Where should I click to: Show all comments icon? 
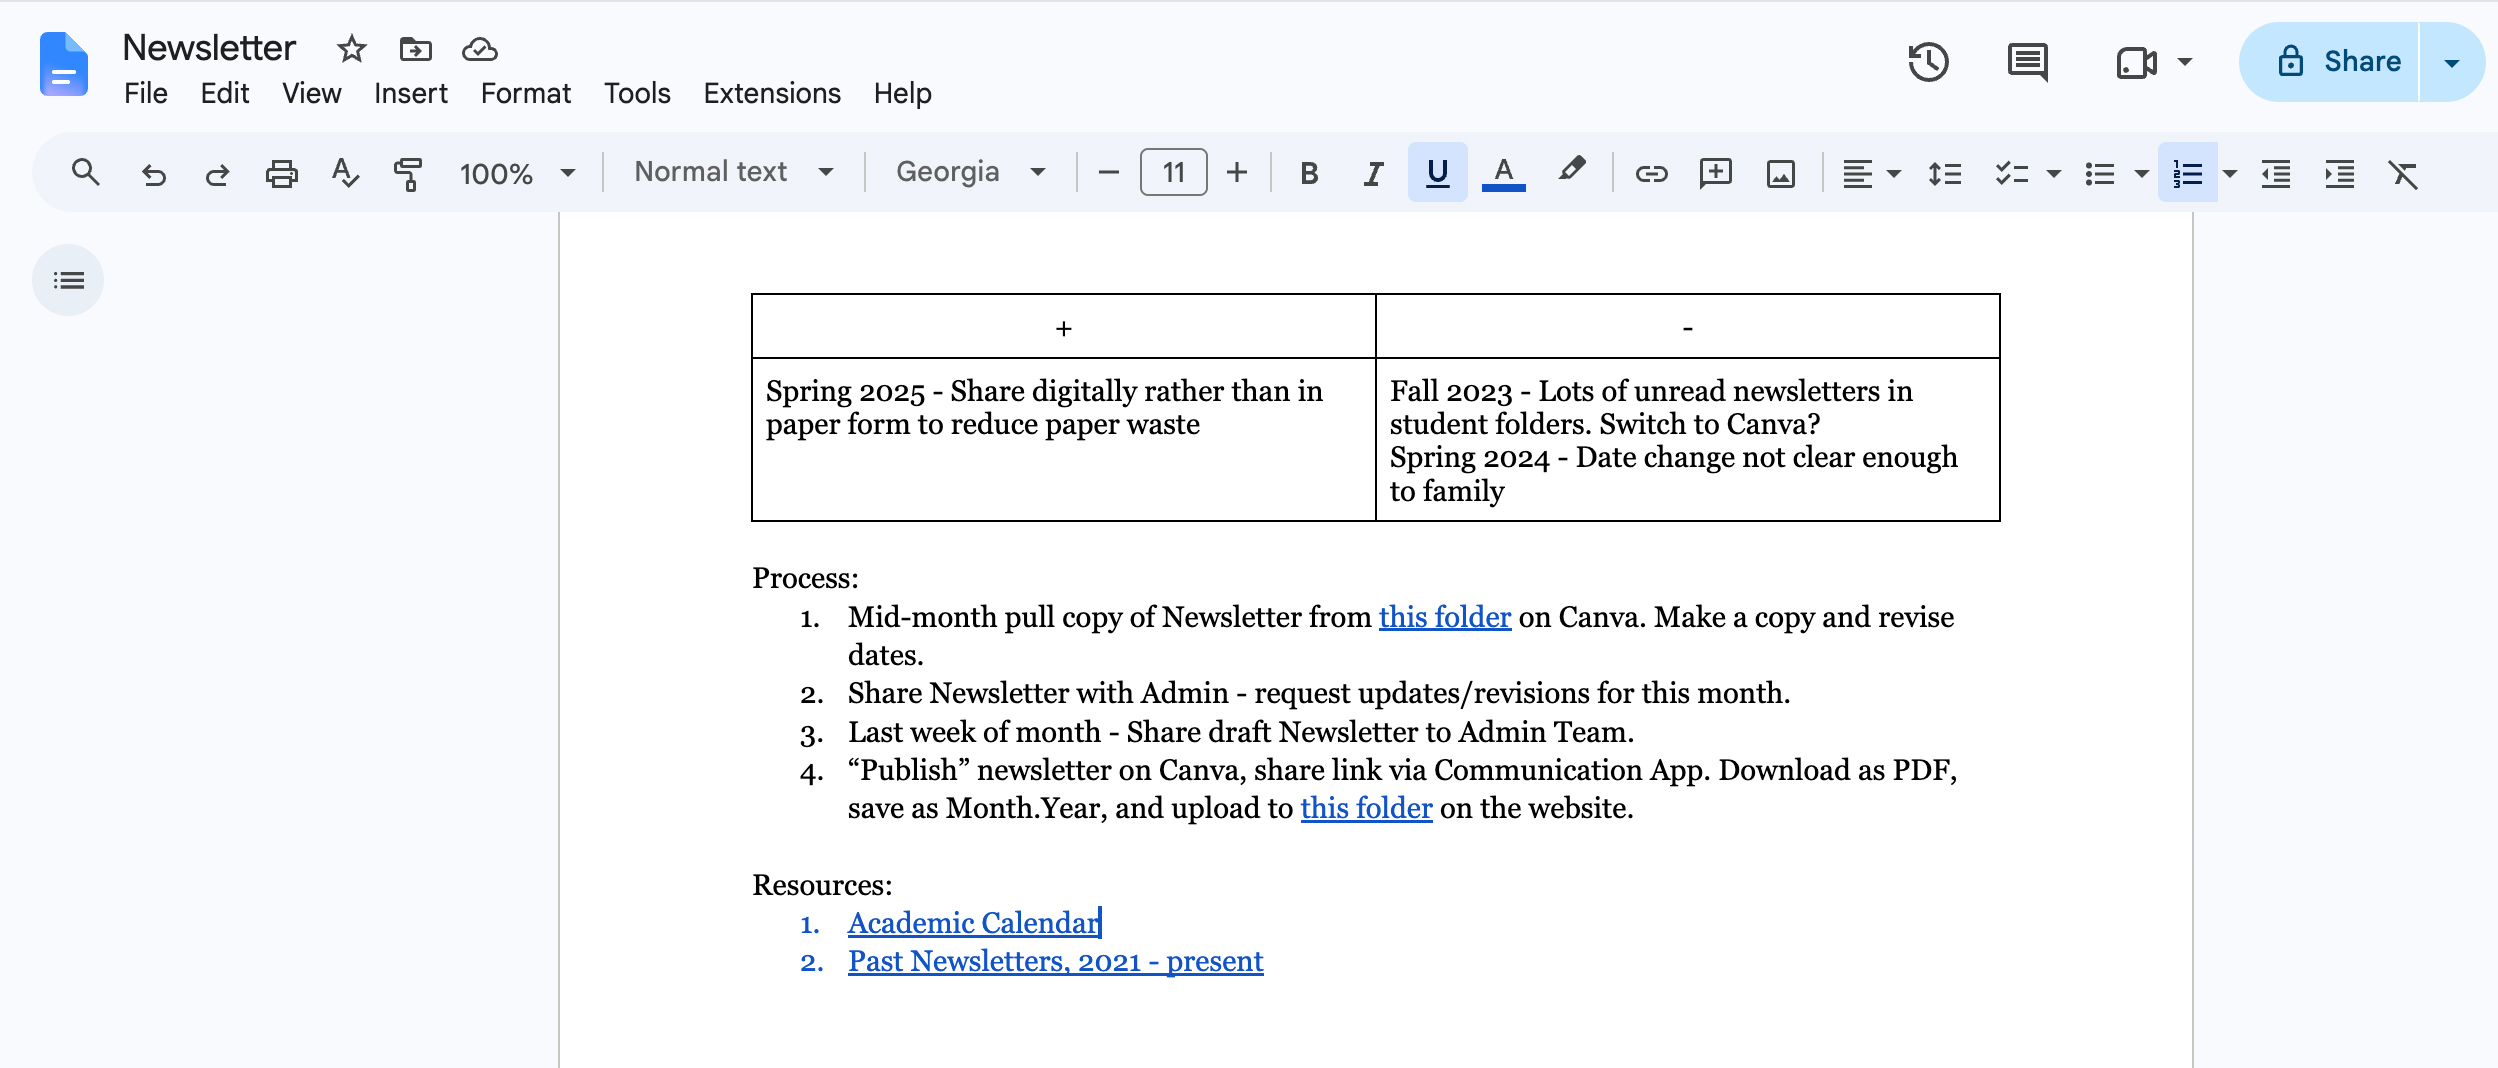[x=2028, y=62]
